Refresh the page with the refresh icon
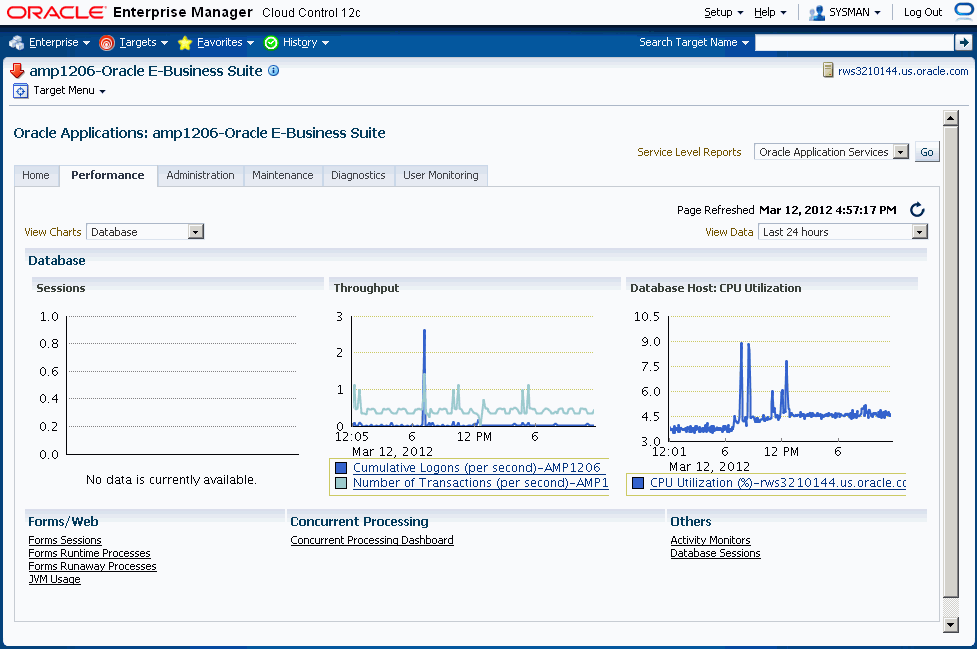977x649 pixels. point(917,210)
